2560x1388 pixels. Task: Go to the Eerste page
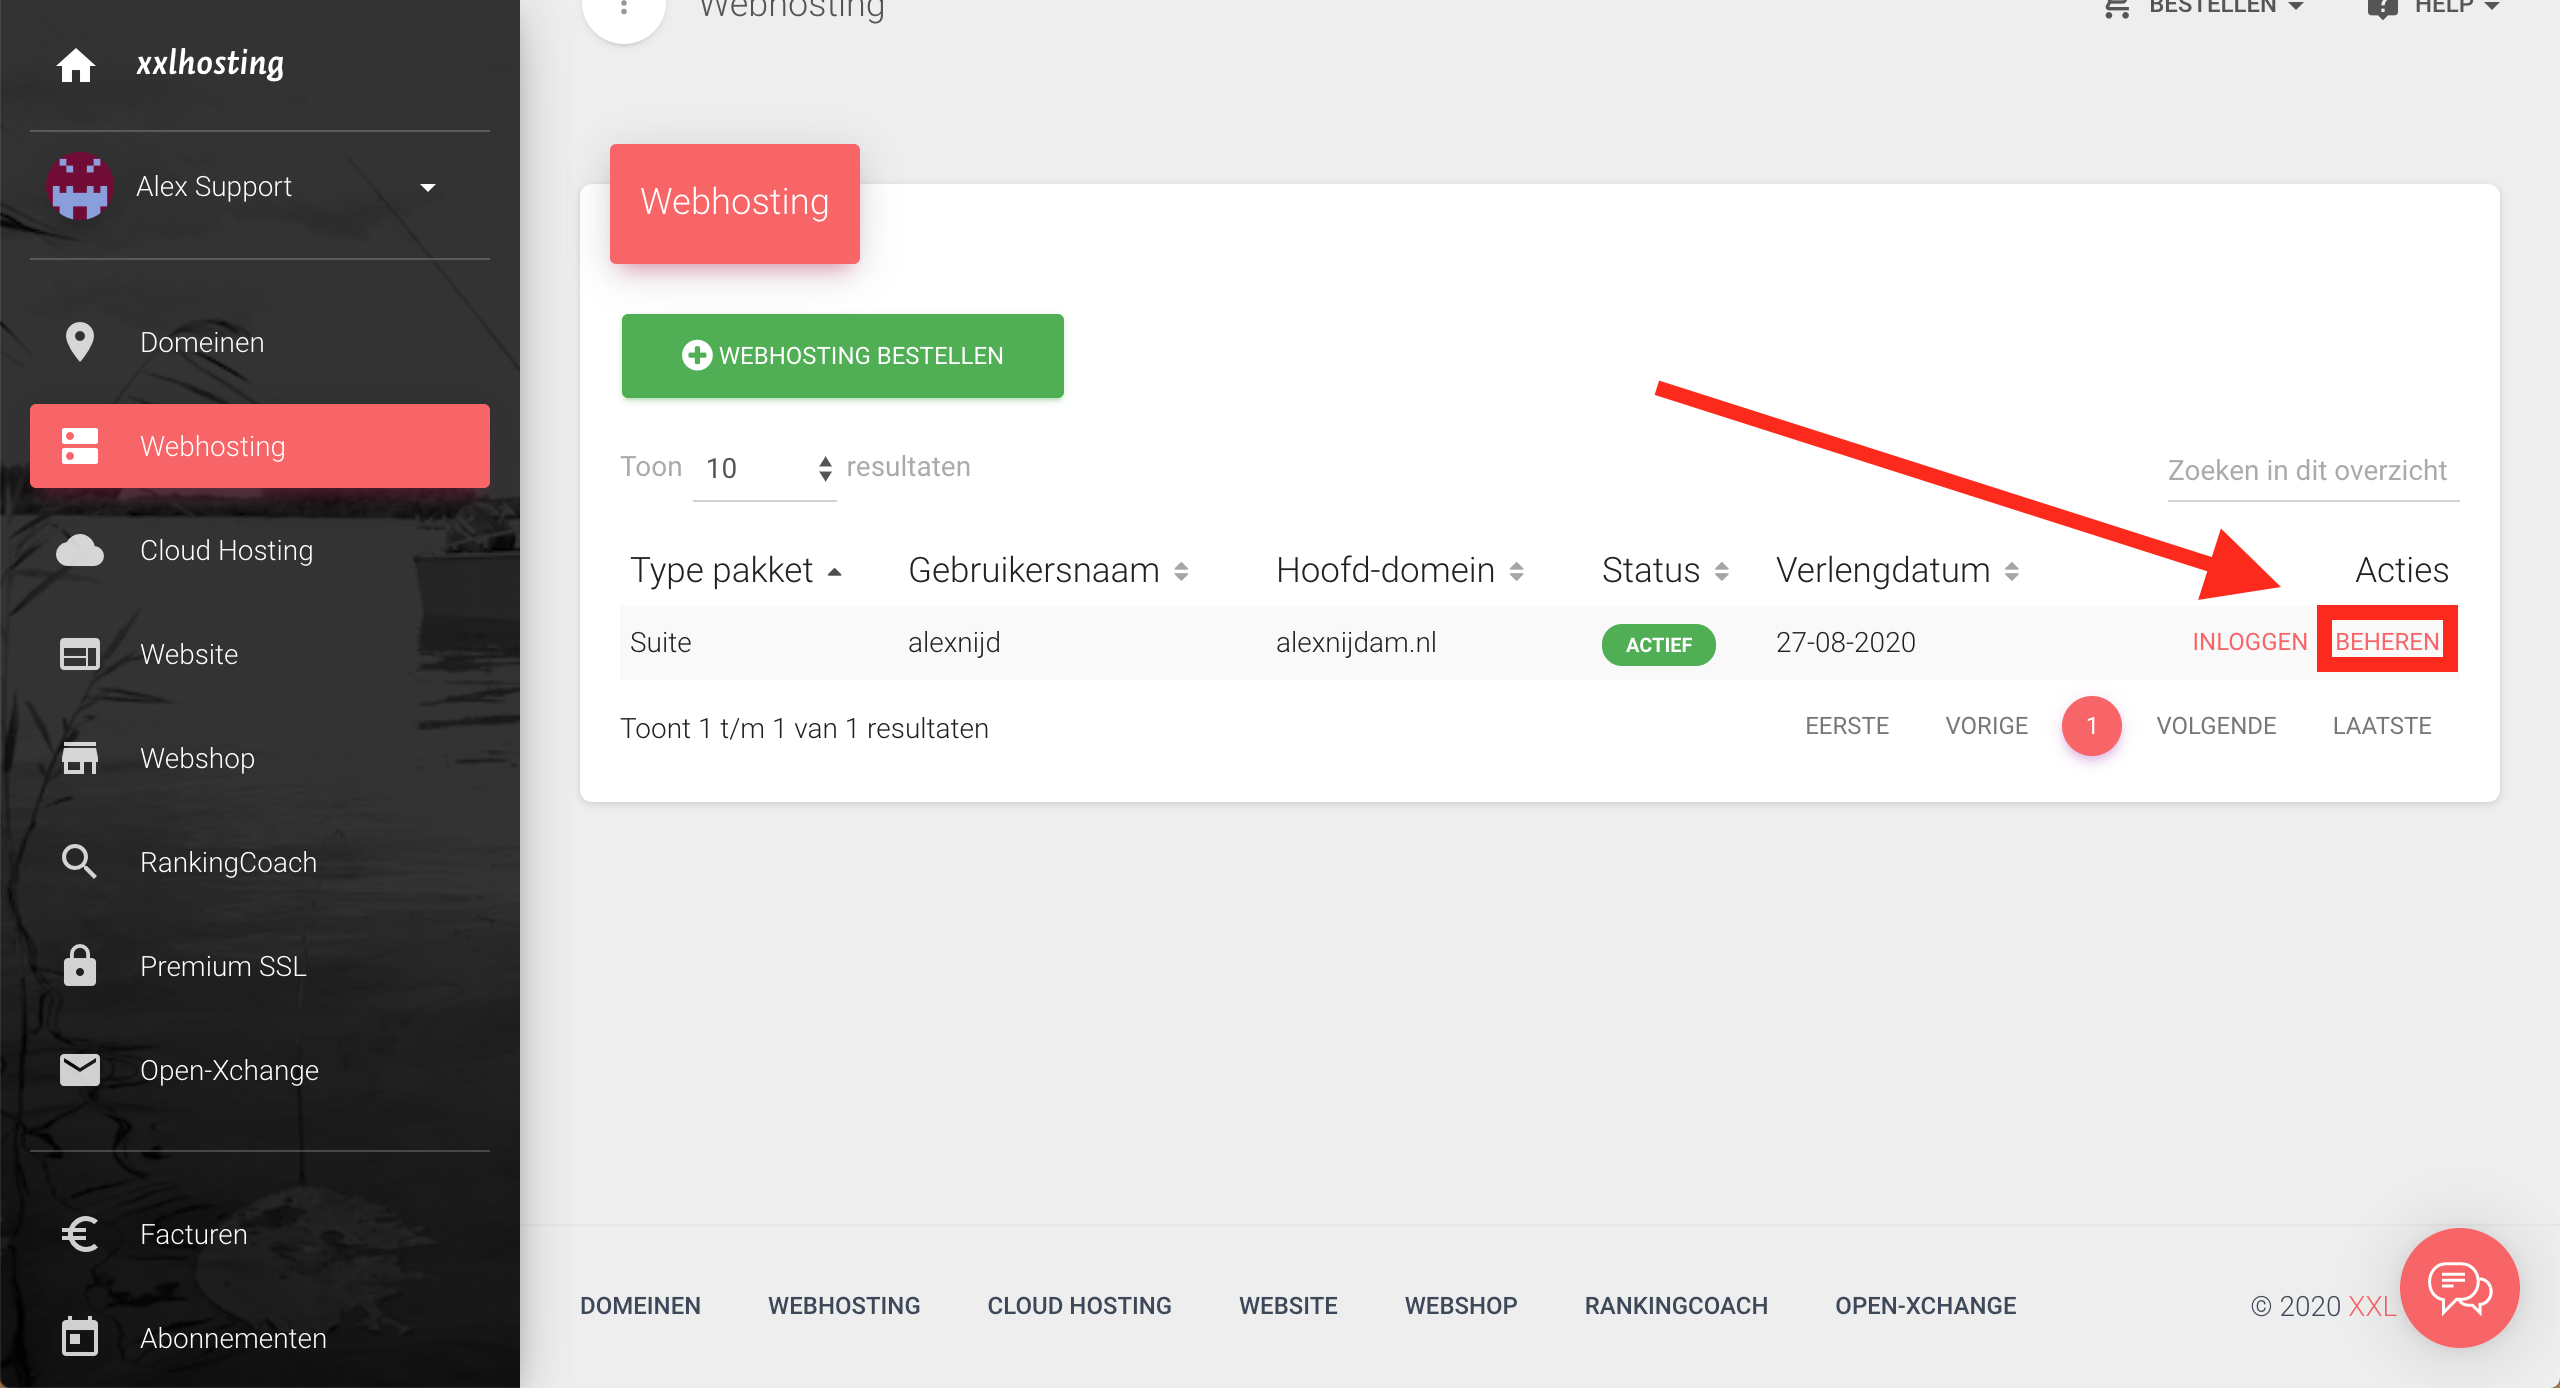[x=1846, y=726]
